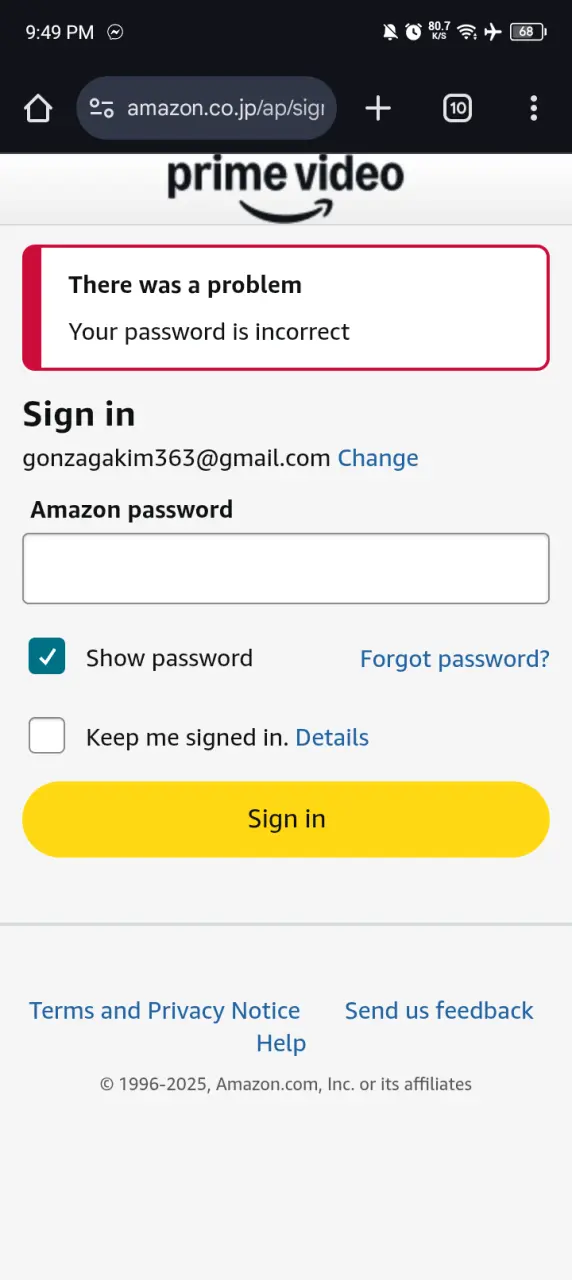Open the browser three-dot menu

pyautogui.click(x=534, y=108)
